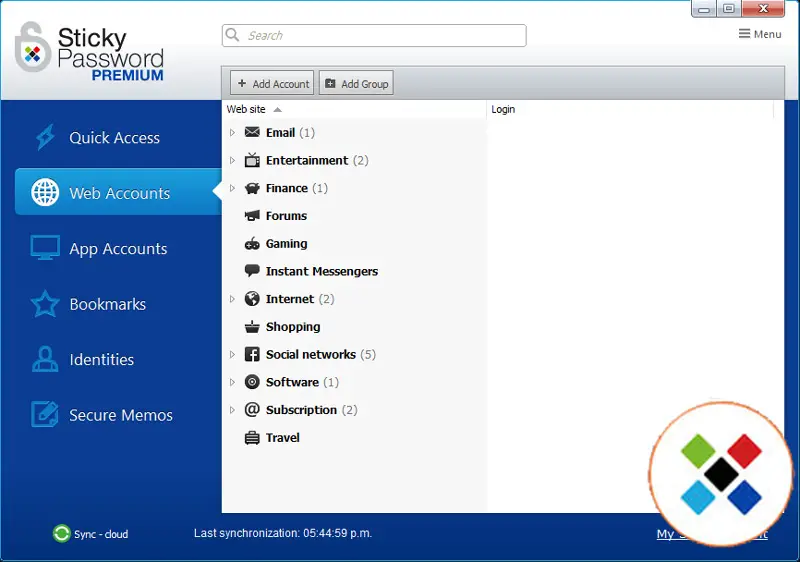Expand the Subscription group
The width and height of the screenshot is (800, 562).
pos(232,410)
